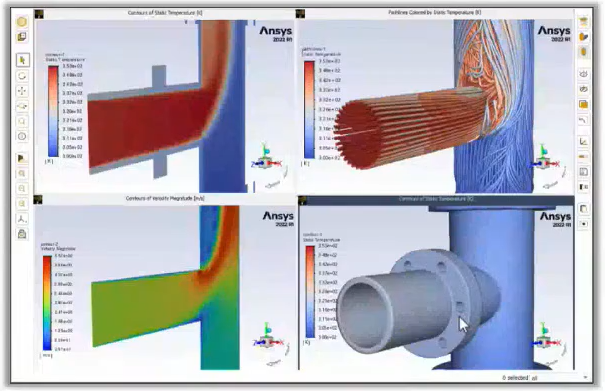This screenshot has height=391, width=605.
Task: Open the selection filter dropdown beside '0 selected all'
Action: pyautogui.click(x=586, y=377)
